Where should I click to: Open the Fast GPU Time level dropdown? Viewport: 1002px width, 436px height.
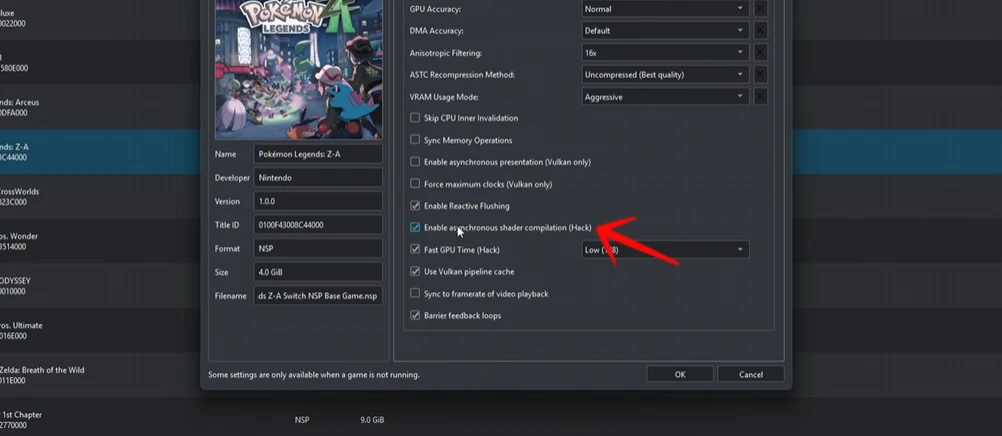click(665, 250)
